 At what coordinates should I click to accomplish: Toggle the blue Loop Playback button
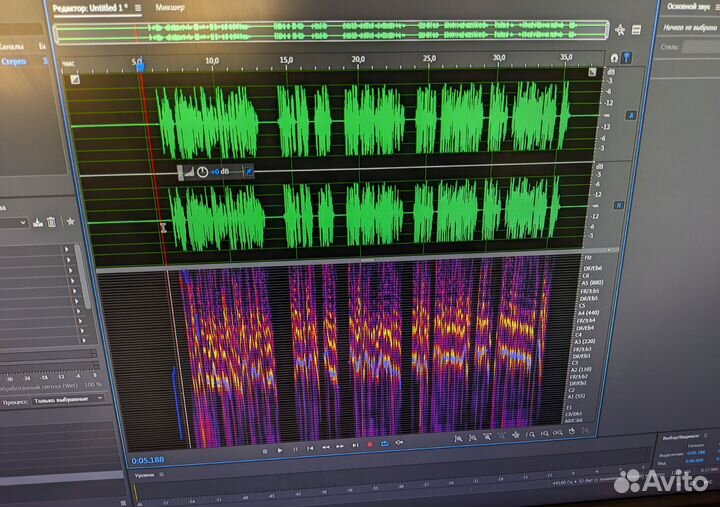[385, 444]
